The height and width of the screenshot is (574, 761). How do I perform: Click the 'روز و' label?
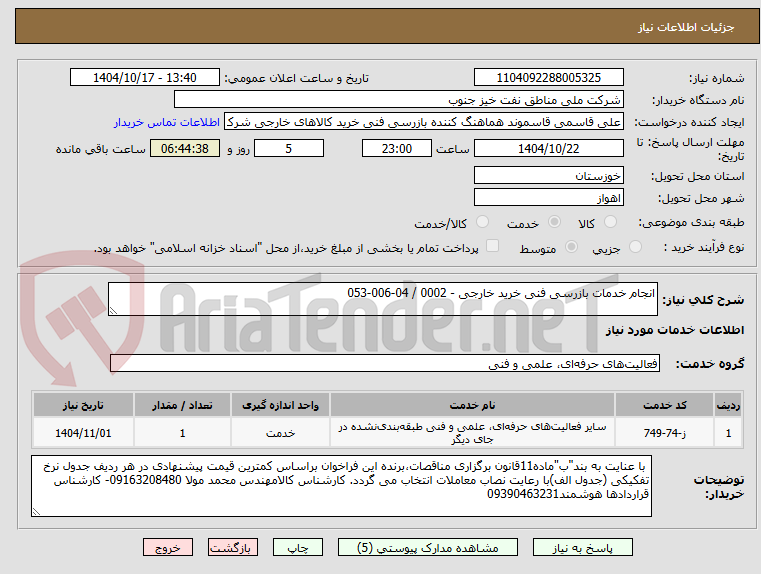click(x=238, y=149)
